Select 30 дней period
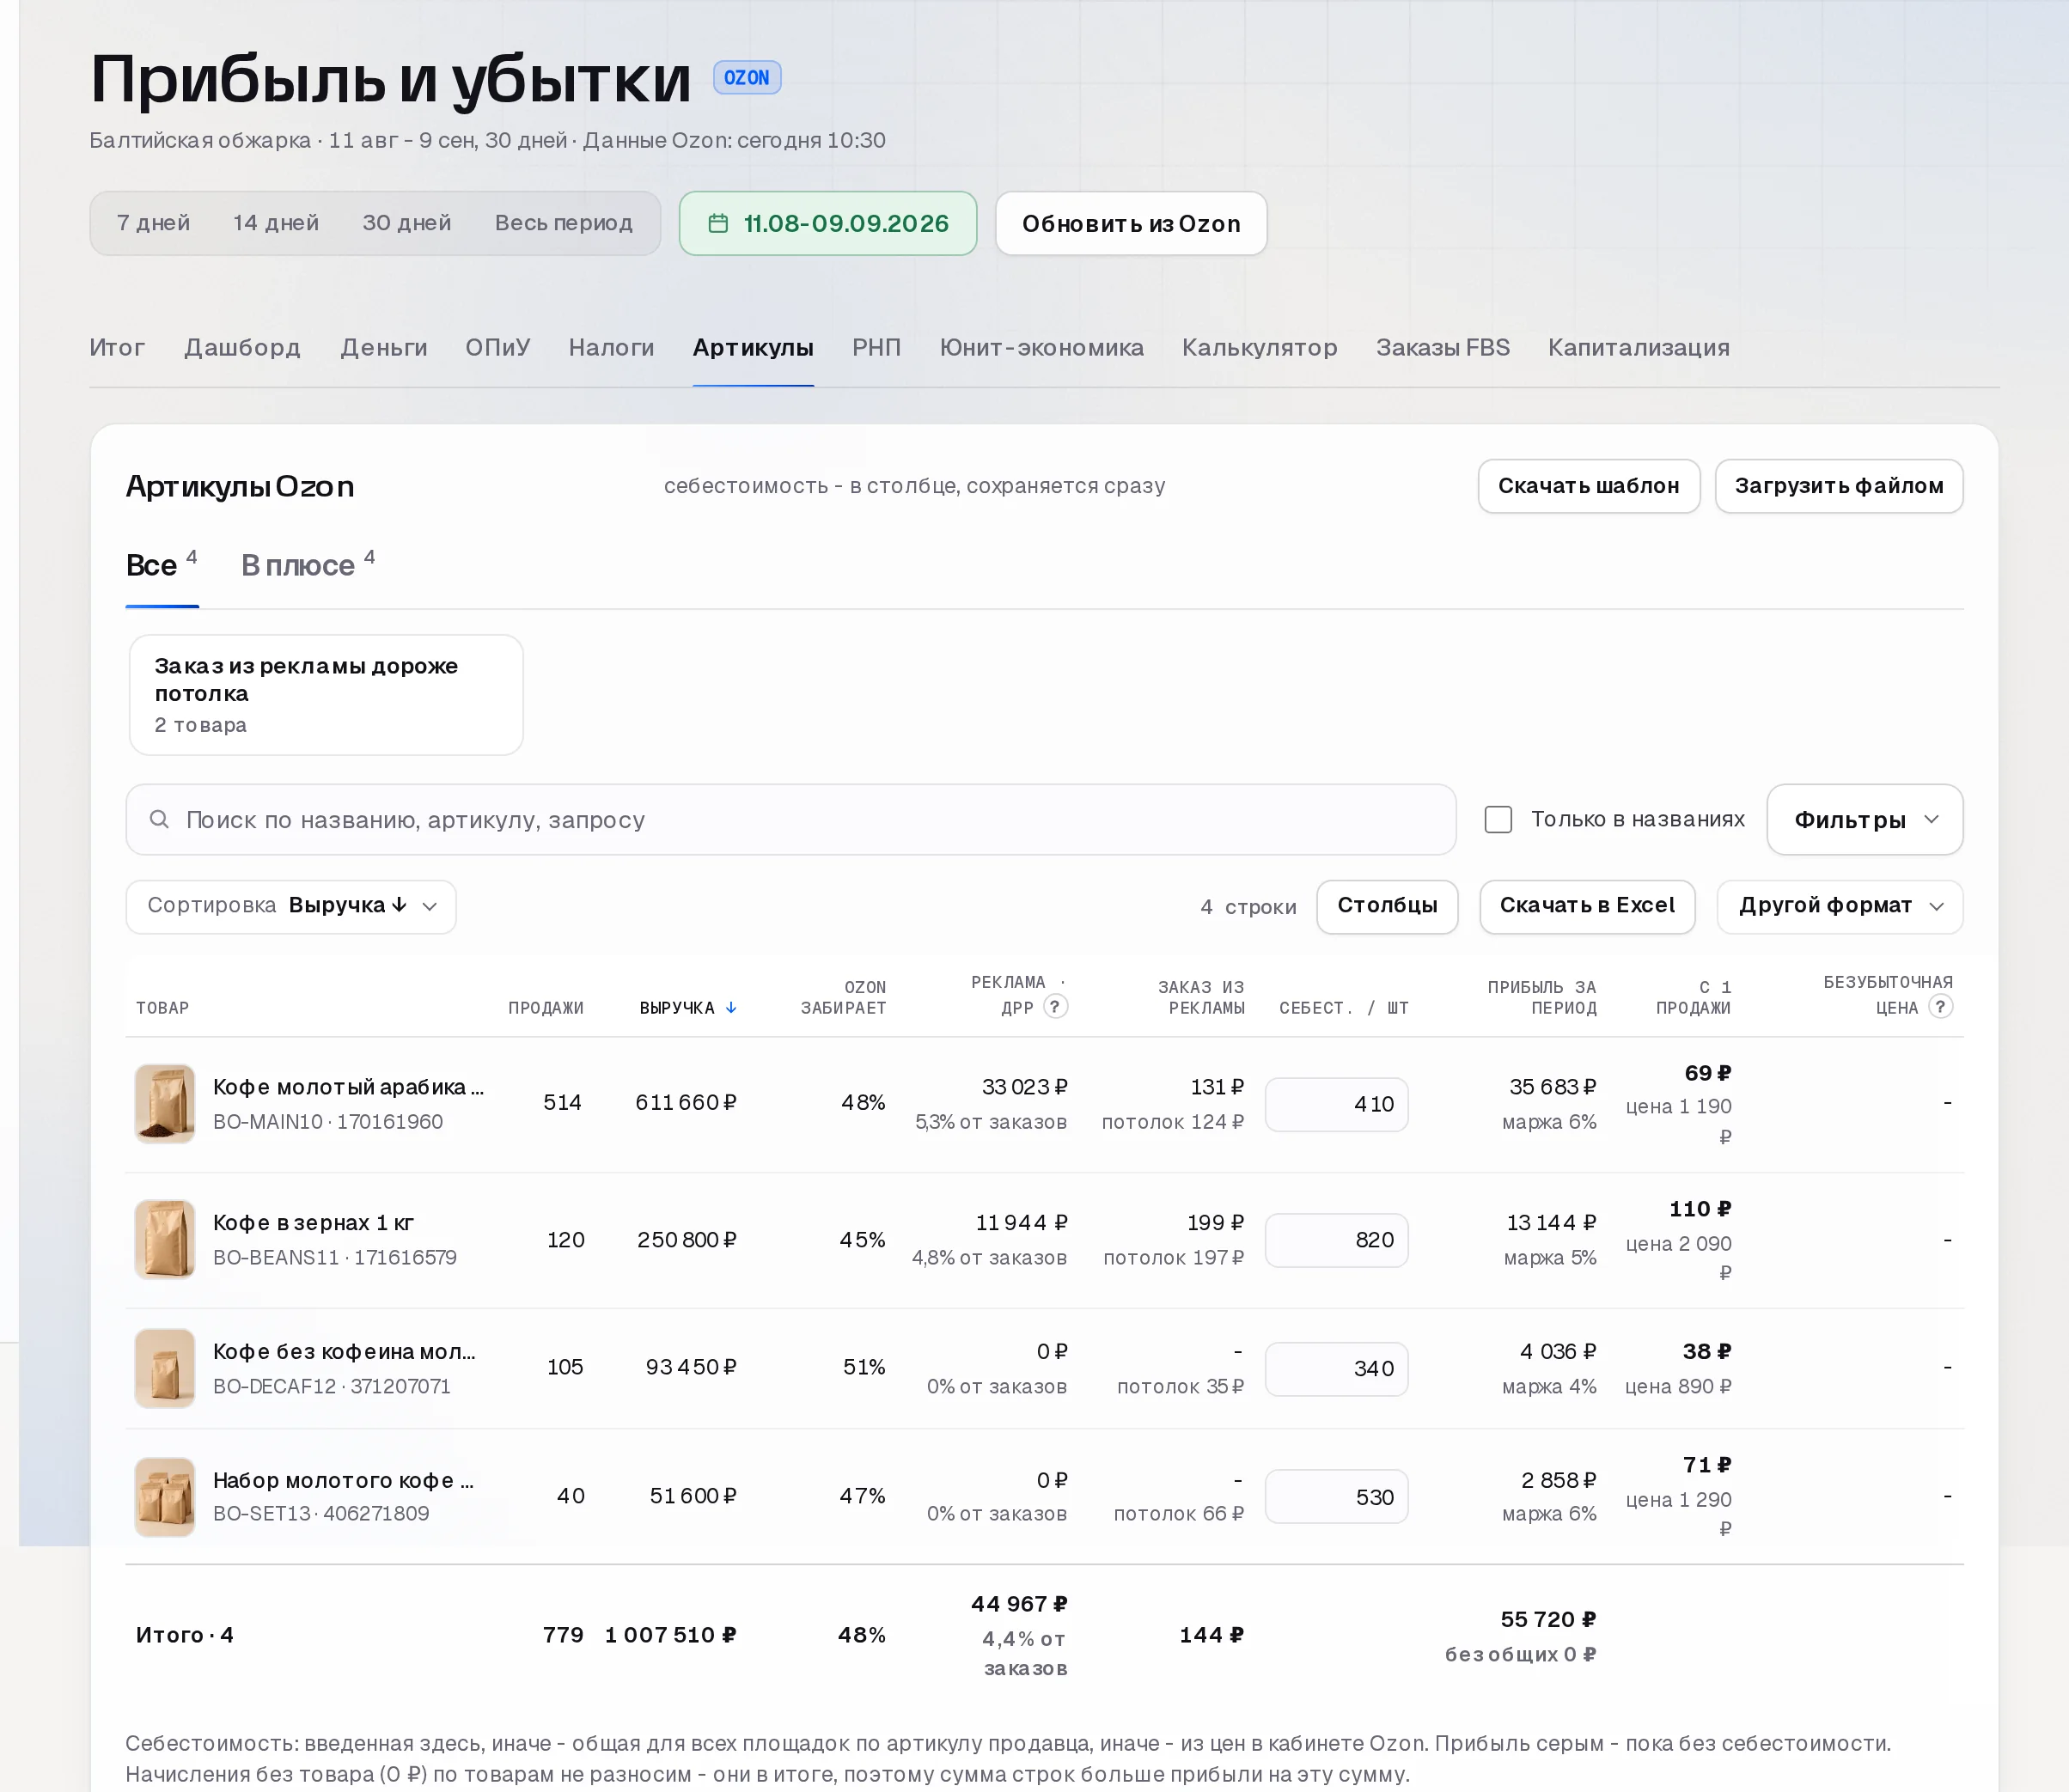2069x1792 pixels. pos(406,223)
